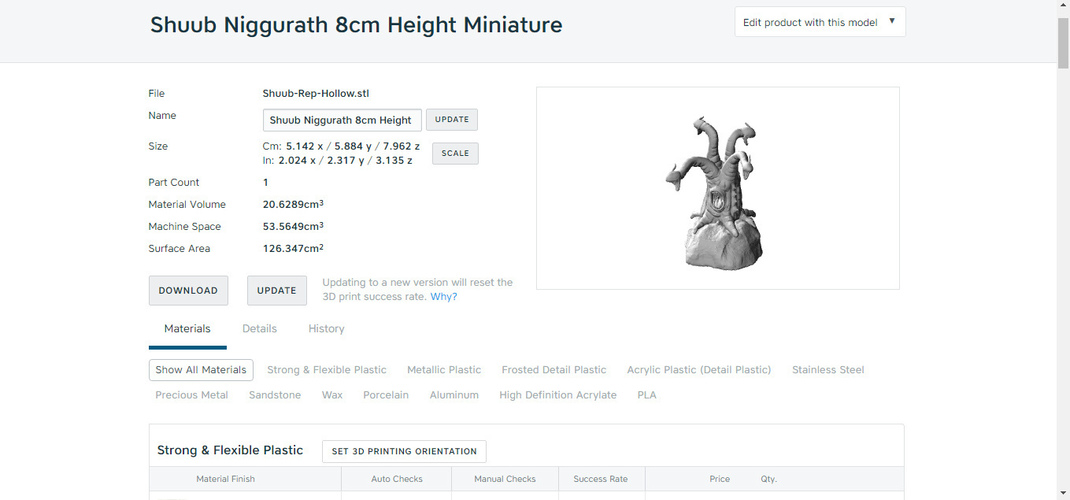Switch to the History tab

tap(326, 329)
